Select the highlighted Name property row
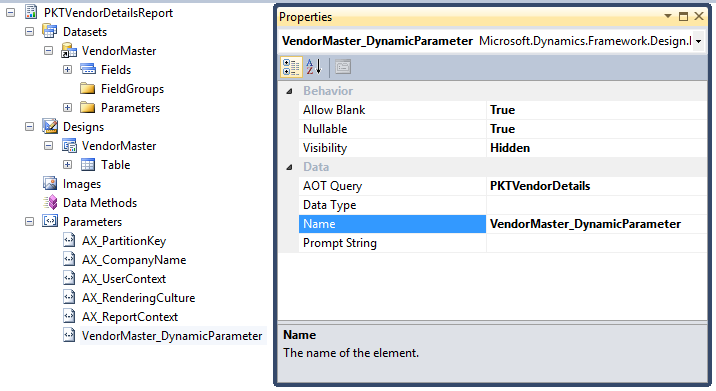The width and height of the screenshot is (716, 391). [x=502, y=224]
